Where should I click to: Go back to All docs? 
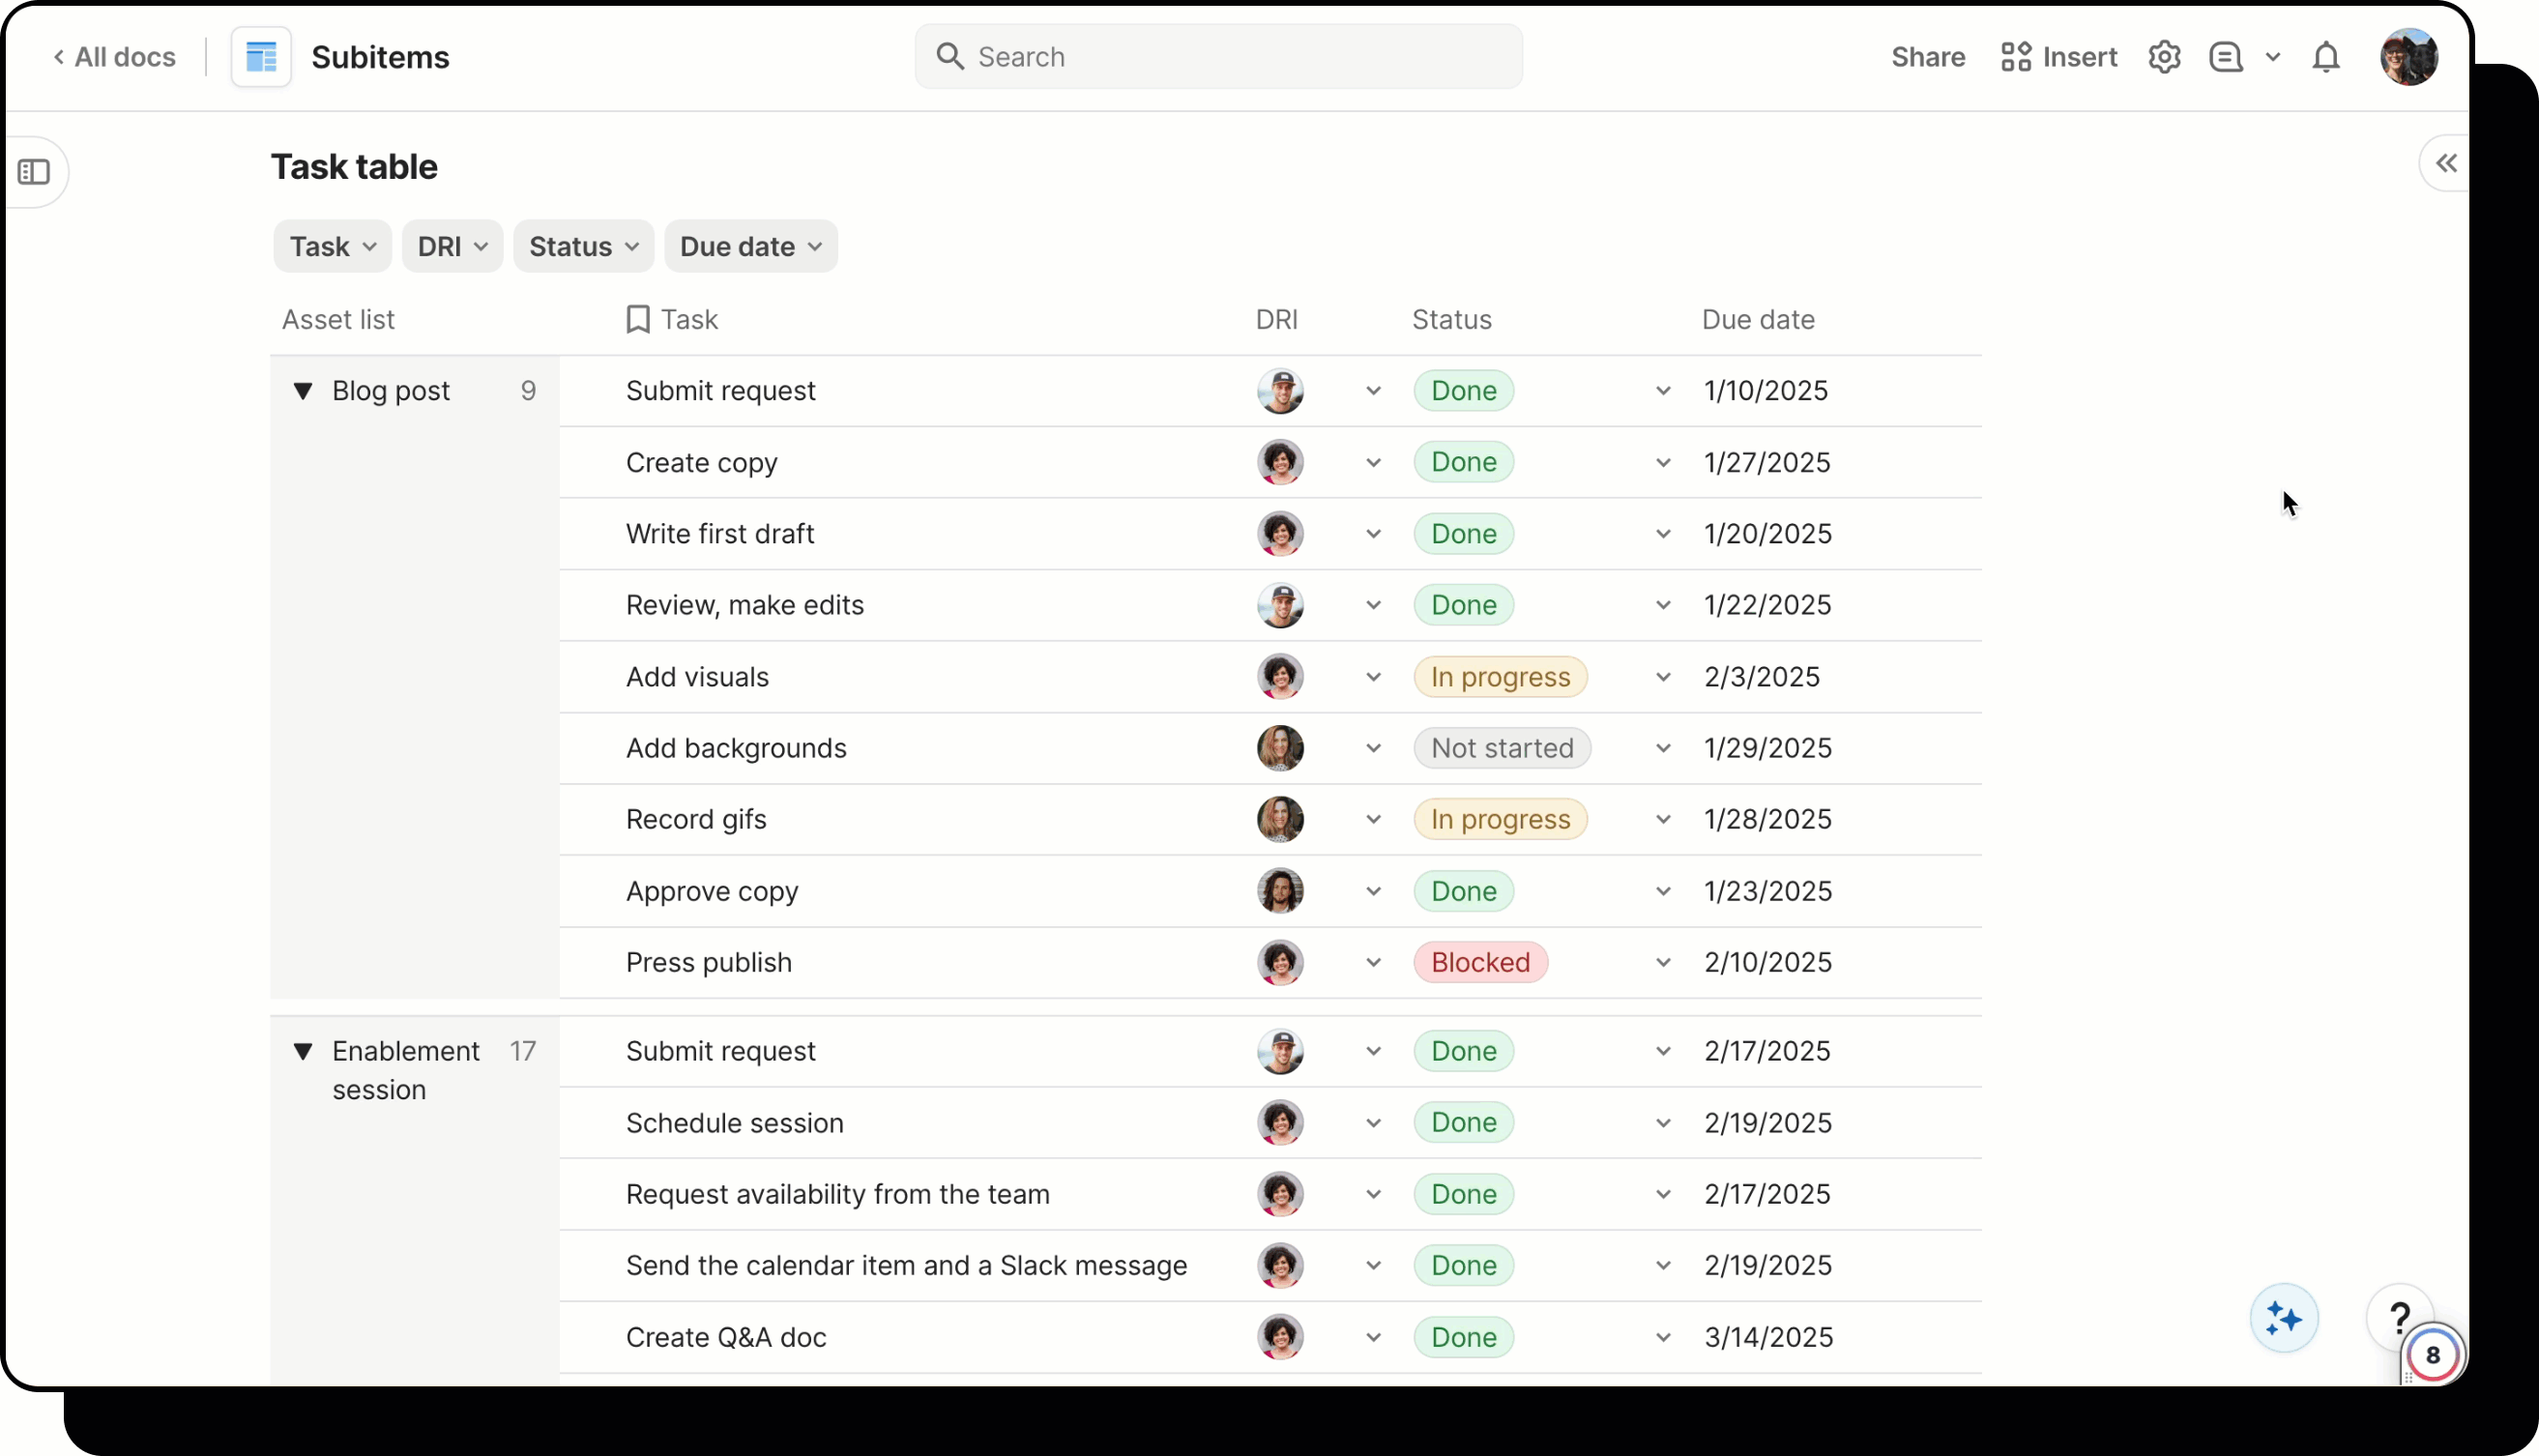point(113,57)
